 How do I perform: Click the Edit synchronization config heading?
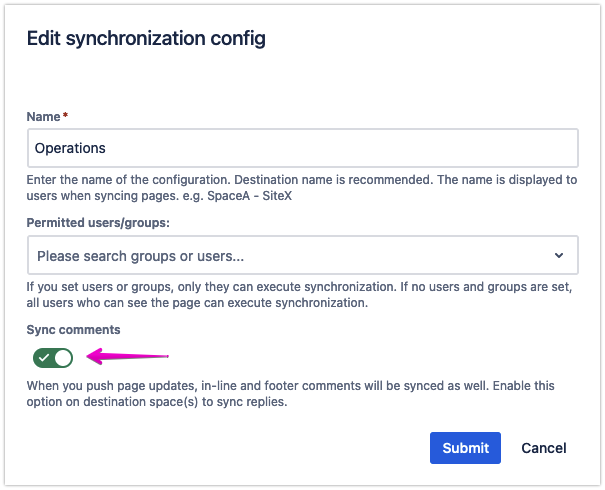click(145, 39)
